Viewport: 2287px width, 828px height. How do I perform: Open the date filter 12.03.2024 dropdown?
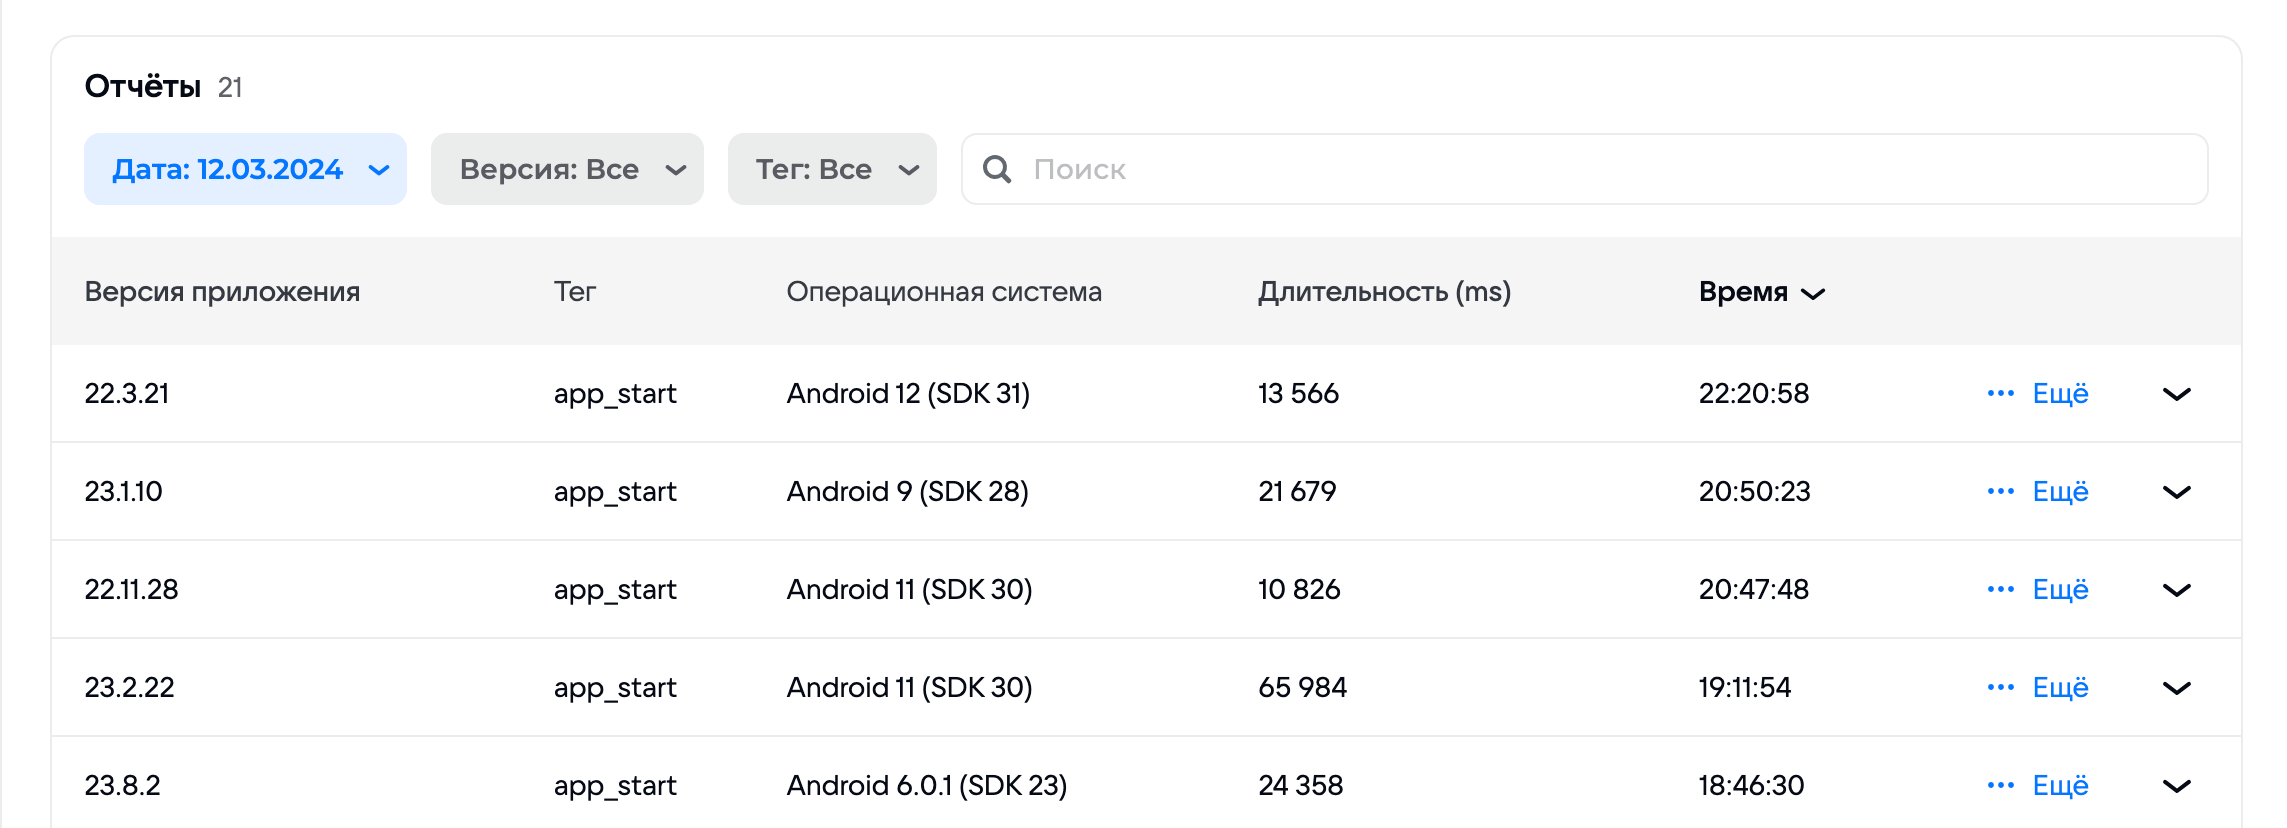point(245,169)
